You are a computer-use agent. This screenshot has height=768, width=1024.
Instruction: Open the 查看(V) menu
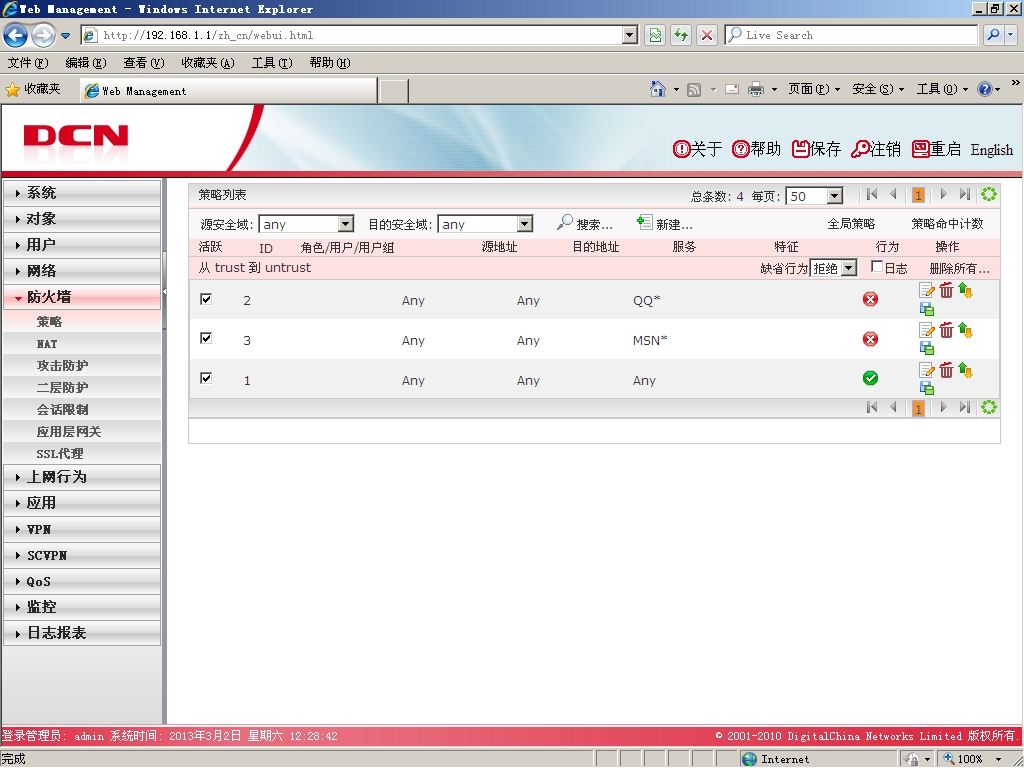pos(144,63)
